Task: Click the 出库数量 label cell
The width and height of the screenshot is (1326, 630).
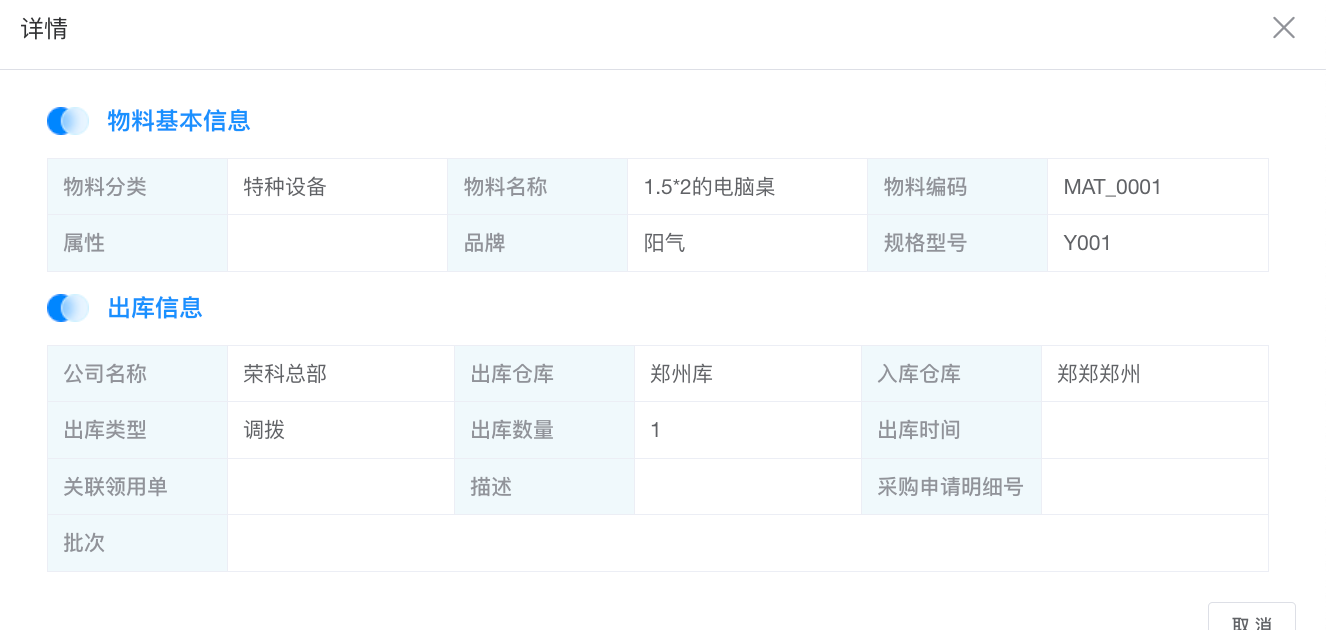Action: click(x=512, y=430)
